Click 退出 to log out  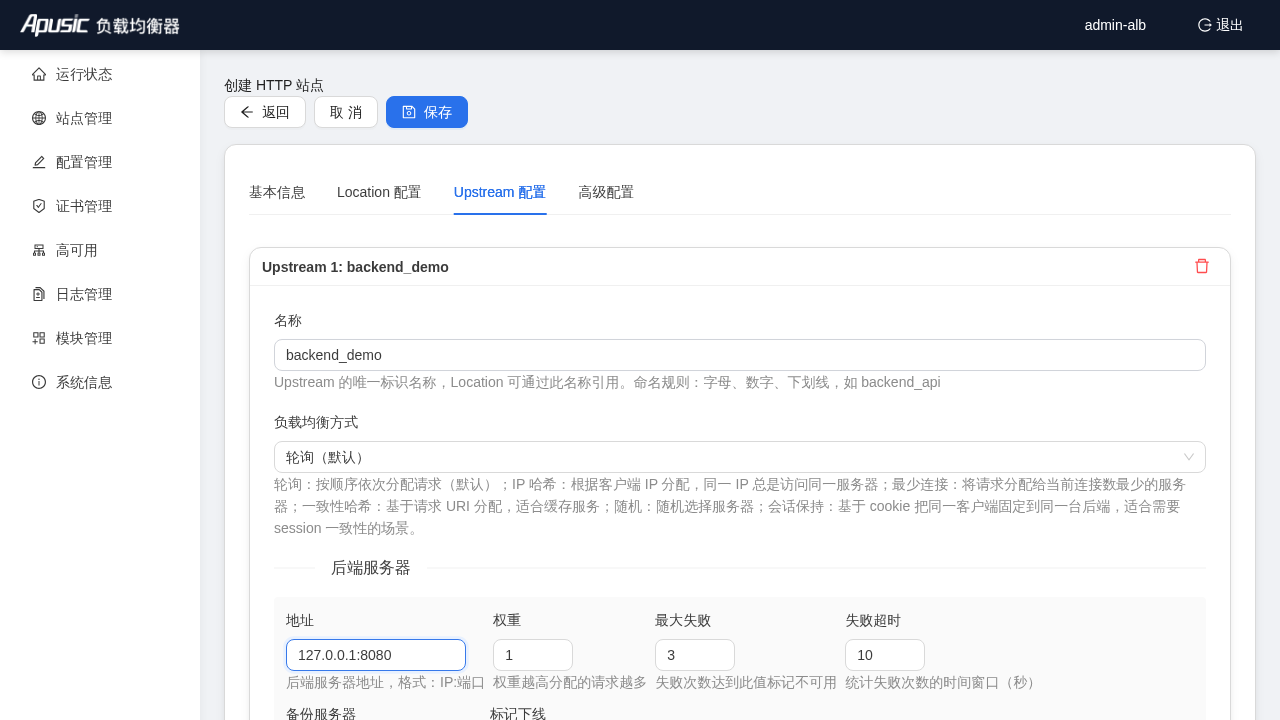1221,25
